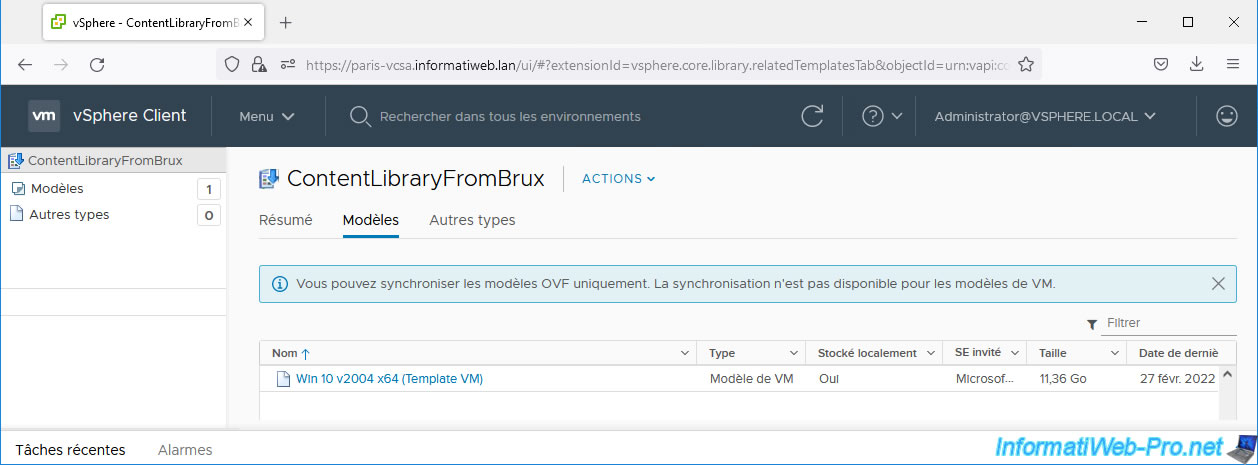Click the site permissions icon in the address bar
1258x465 pixels.
point(287,64)
